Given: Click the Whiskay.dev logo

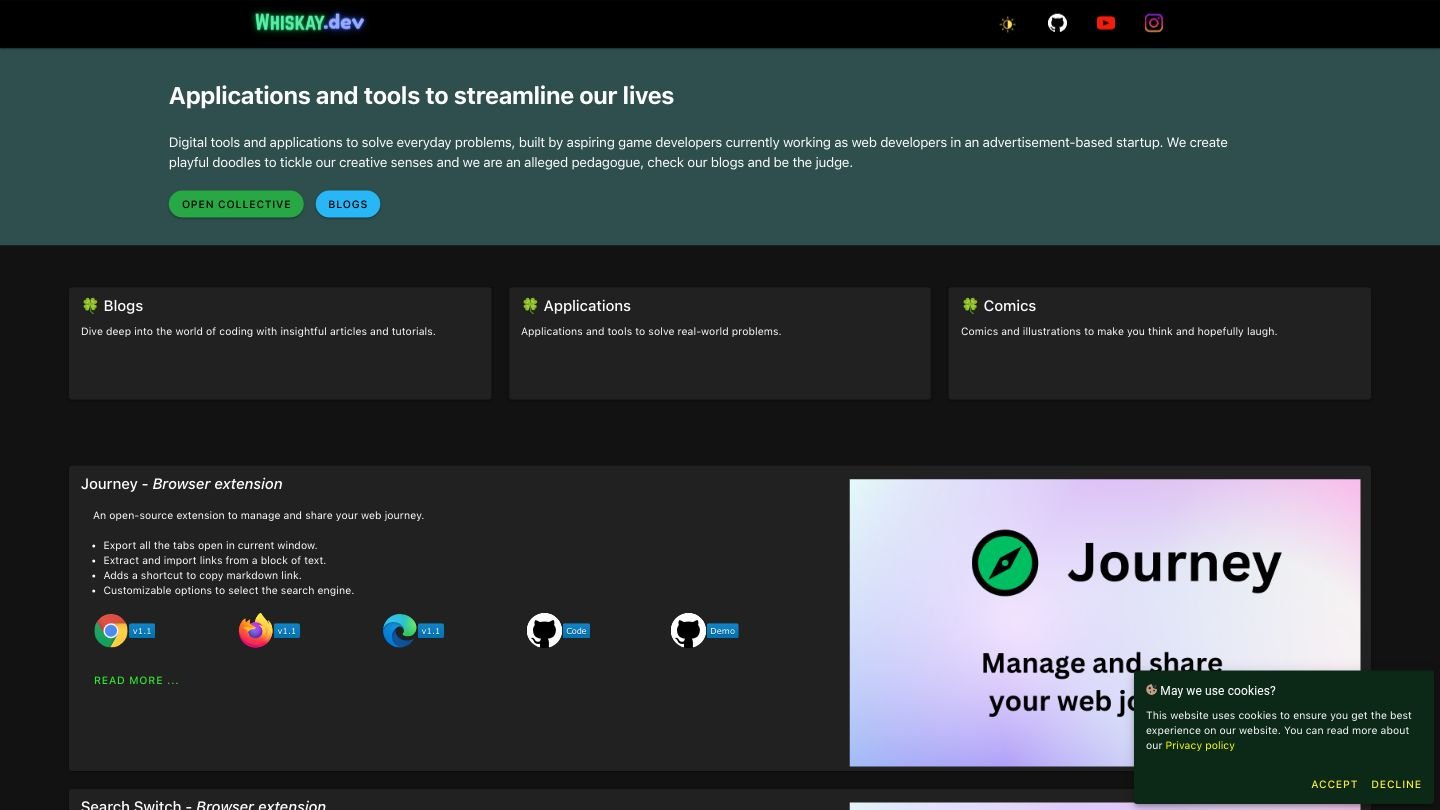Looking at the screenshot, I should click(309, 22).
